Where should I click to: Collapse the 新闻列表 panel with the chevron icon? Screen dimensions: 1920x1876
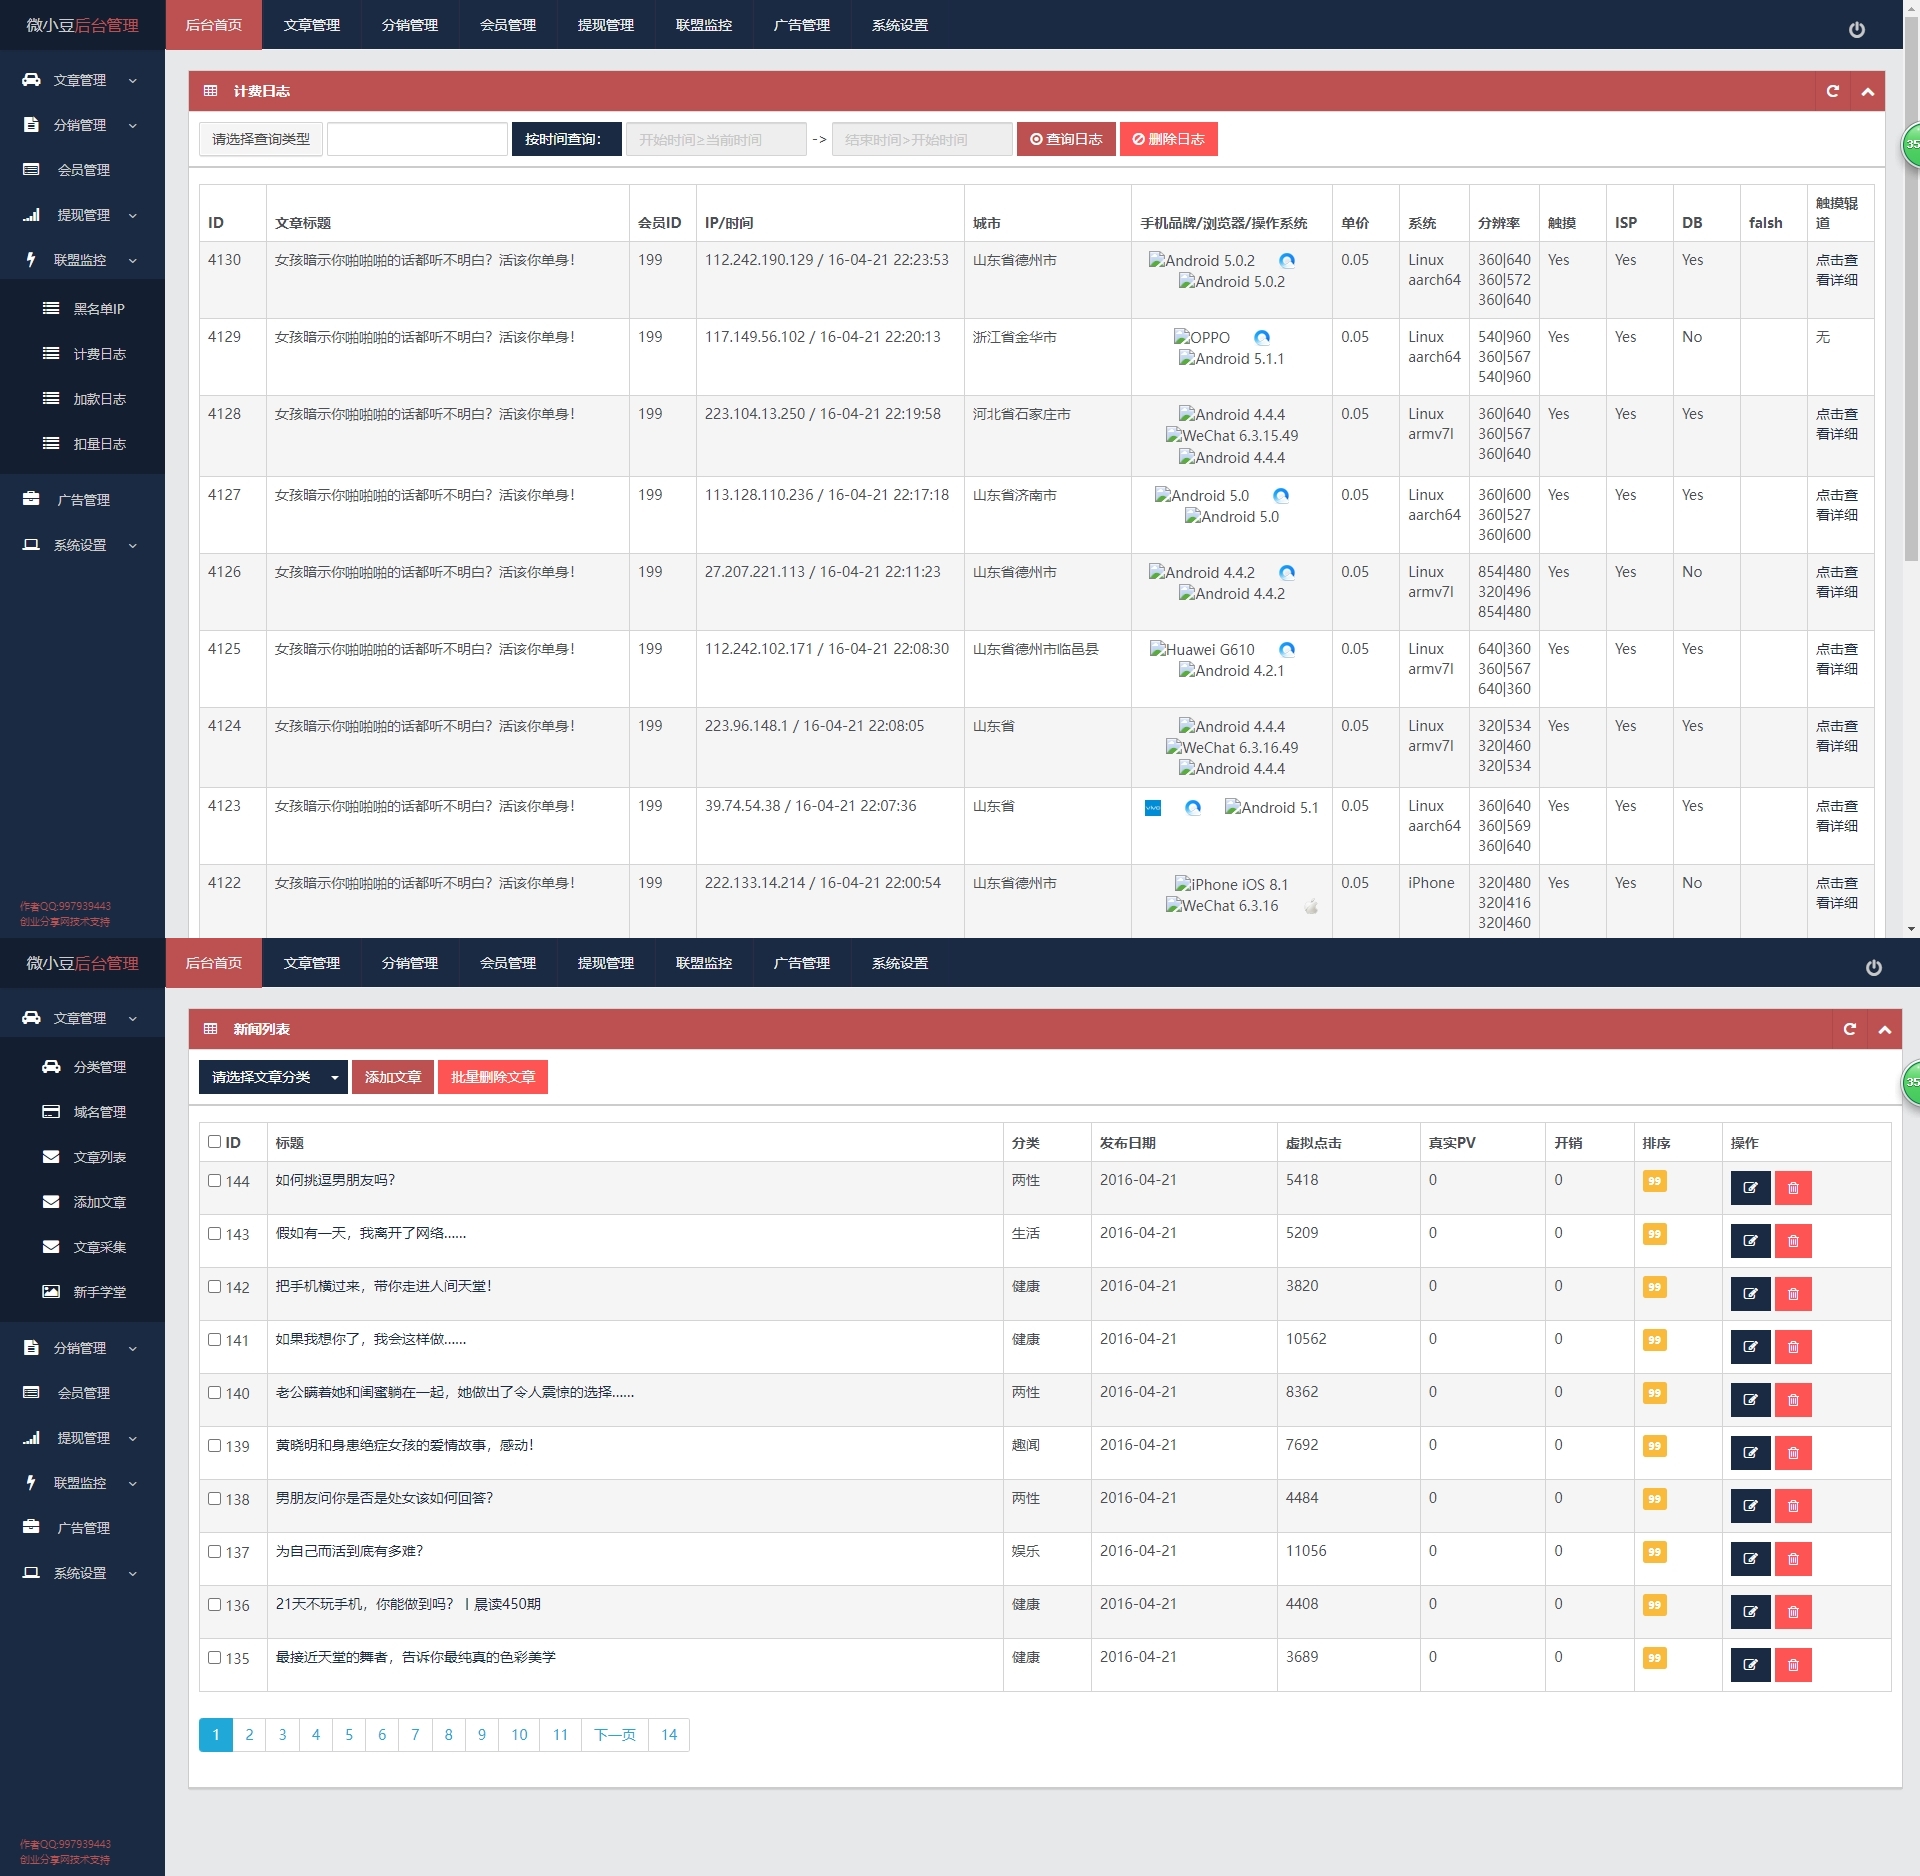click(x=1884, y=1029)
